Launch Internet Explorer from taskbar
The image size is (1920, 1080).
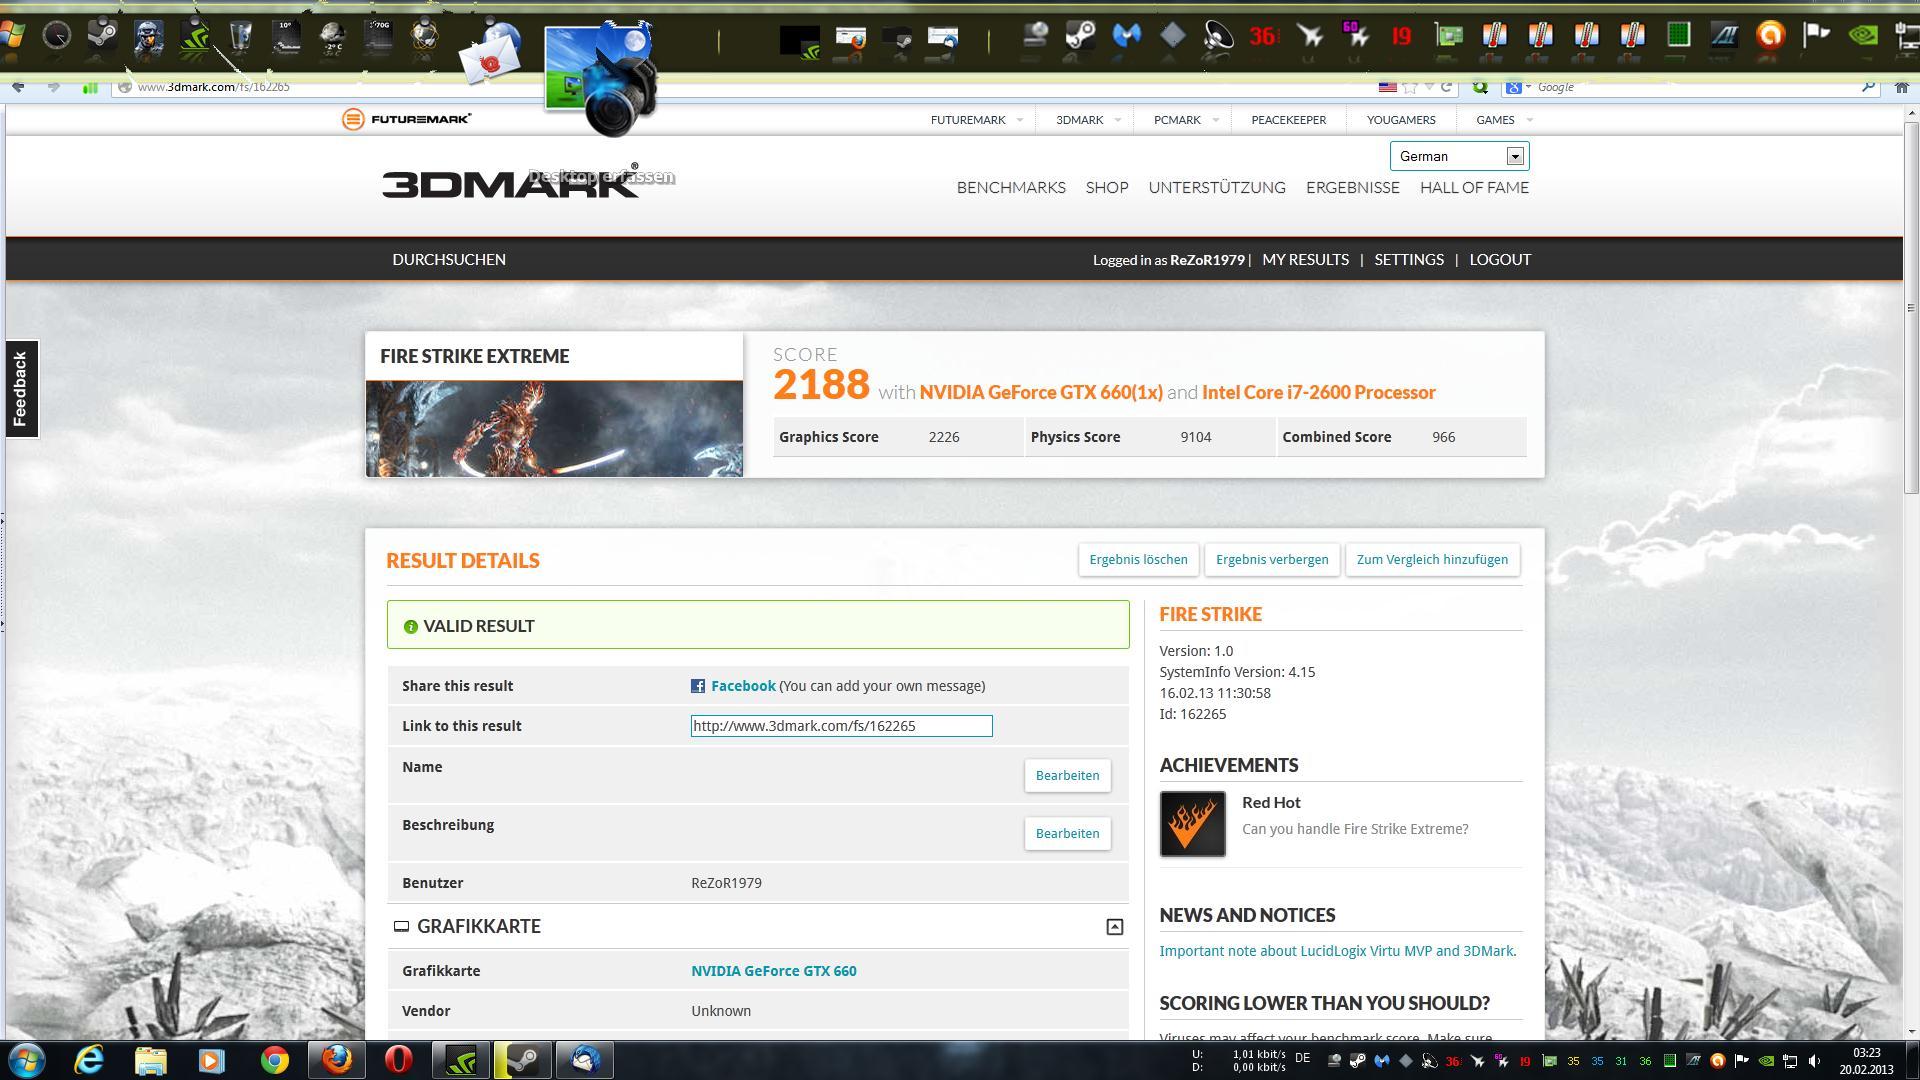pyautogui.click(x=89, y=1060)
